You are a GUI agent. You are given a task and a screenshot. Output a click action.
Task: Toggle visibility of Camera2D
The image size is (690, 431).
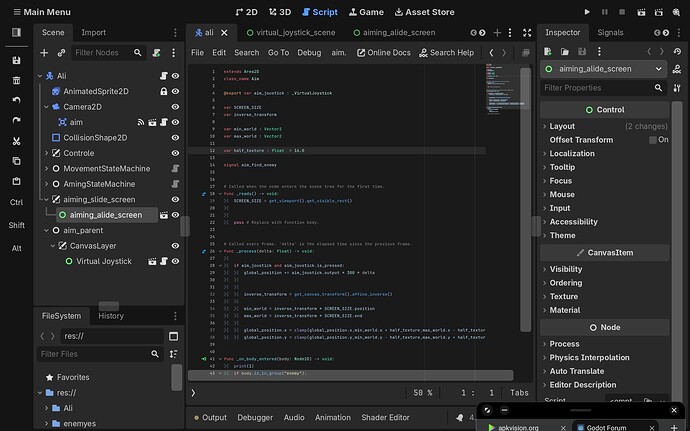[x=175, y=107]
